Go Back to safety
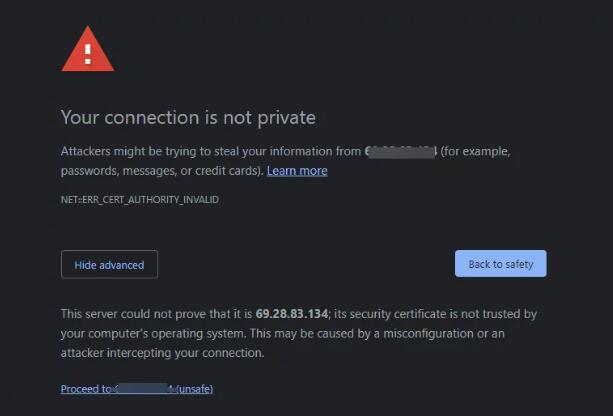 (x=501, y=264)
